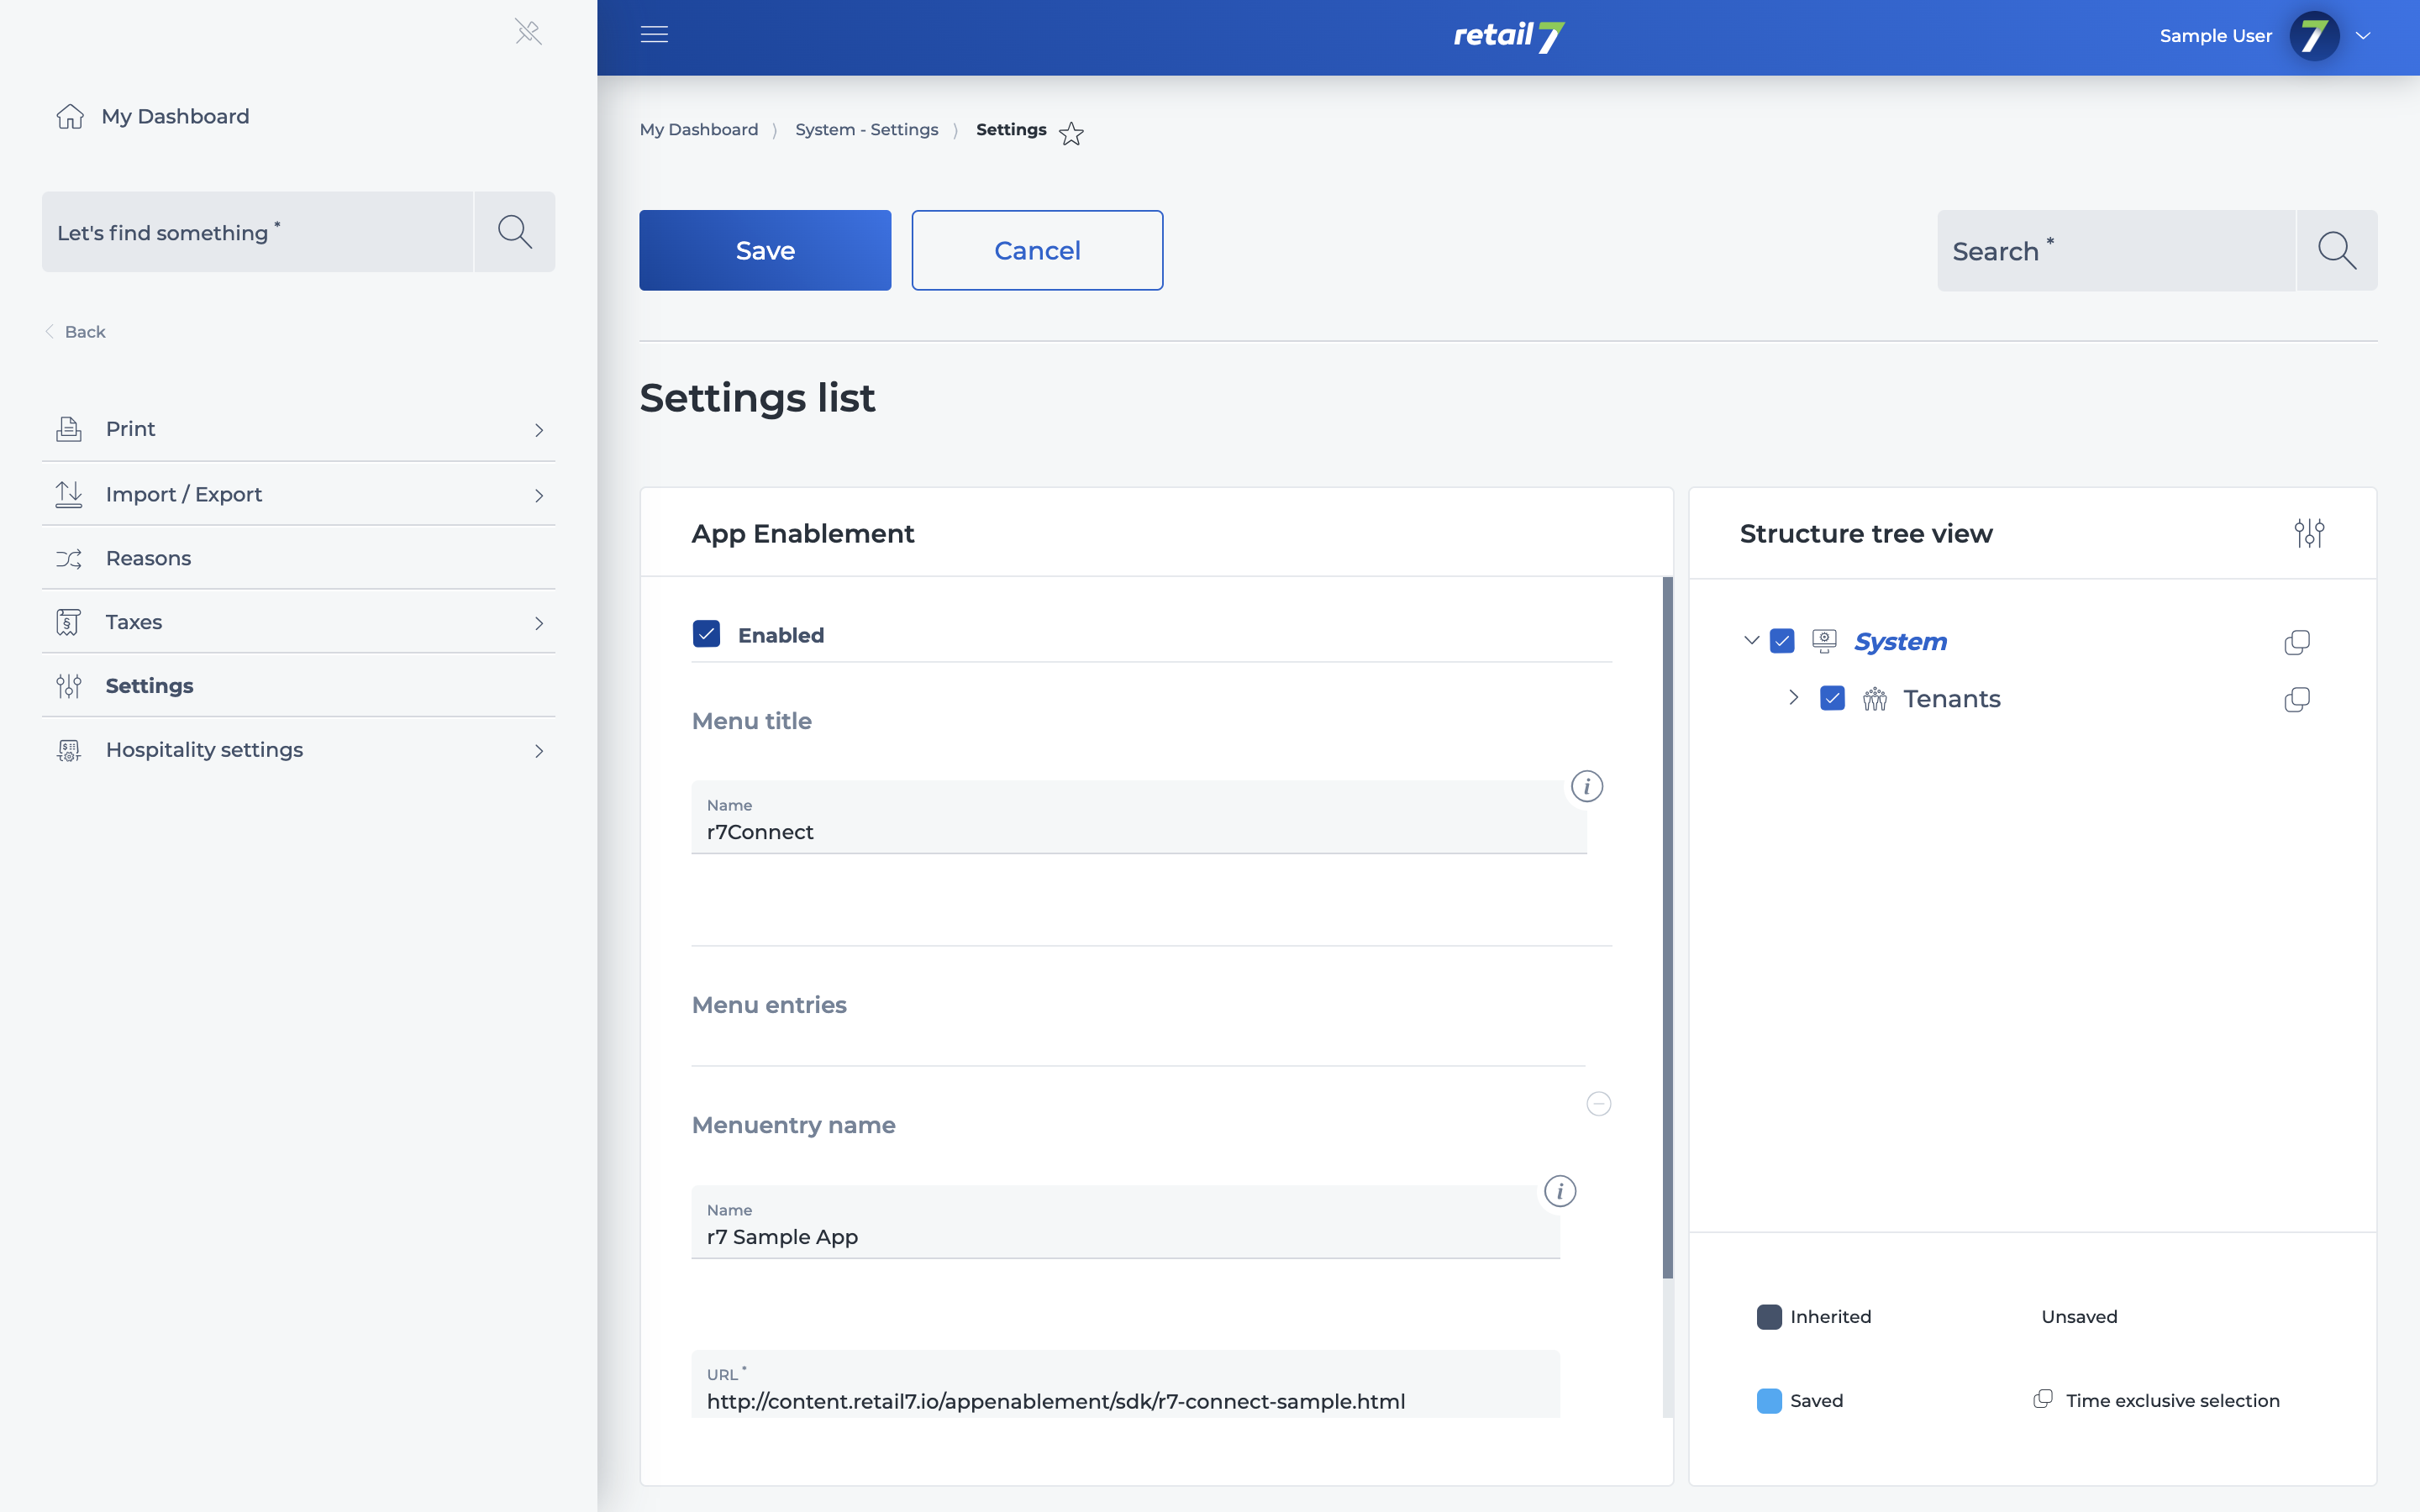The height and width of the screenshot is (1512, 2420).
Task: Click the Saved color swatch
Action: tap(1769, 1401)
